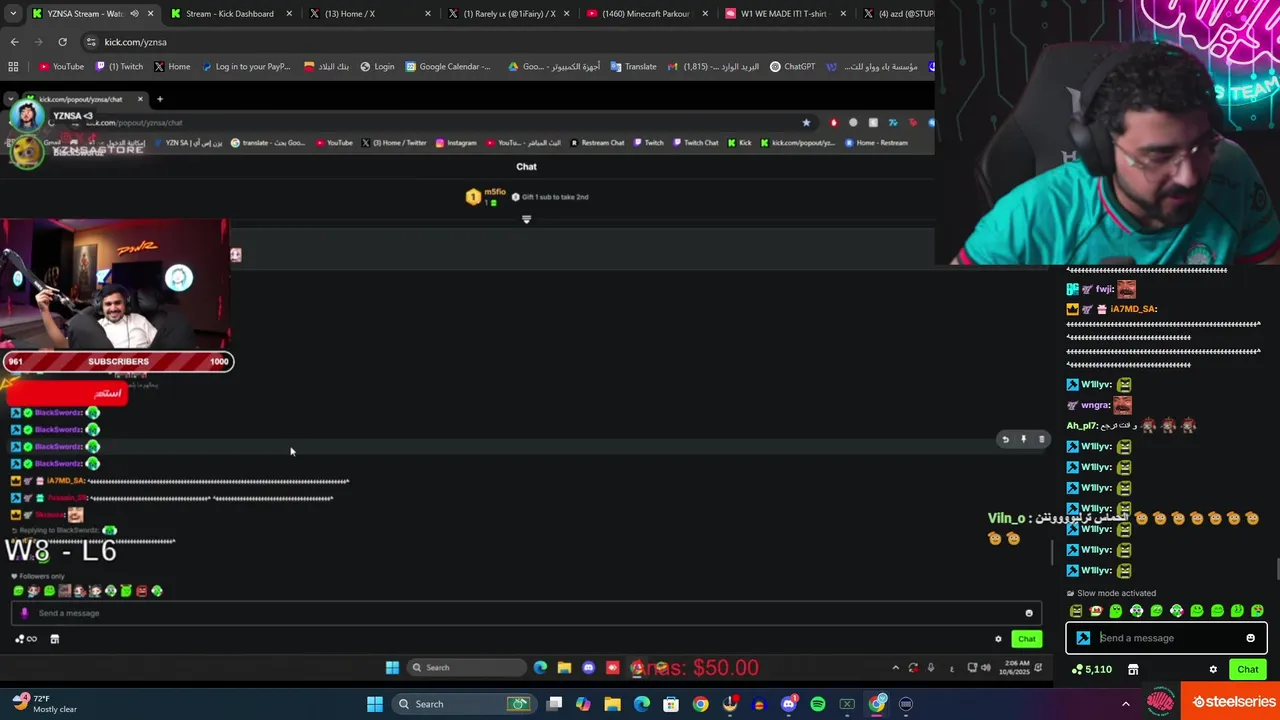Image resolution: width=1280 pixels, height=720 pixels.
Task: Open emoji picker in right chat message box
Action: 1250,638
